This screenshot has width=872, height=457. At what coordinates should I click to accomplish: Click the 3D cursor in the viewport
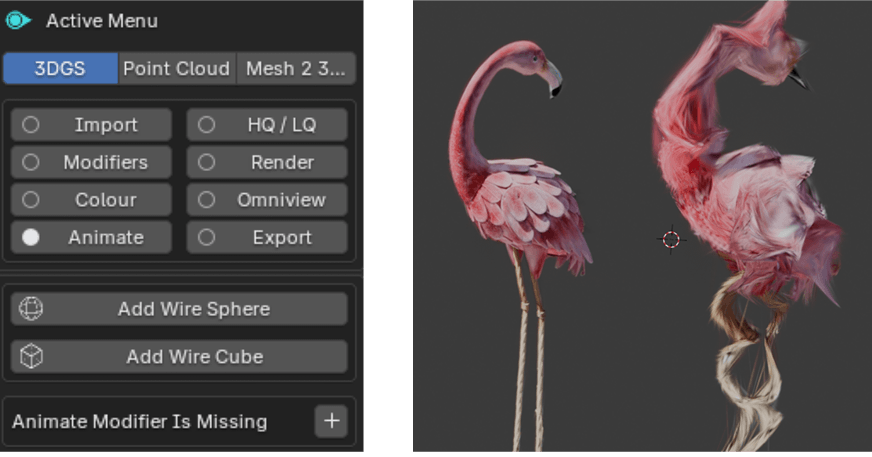pyautogui.click(x=671, y=239)
